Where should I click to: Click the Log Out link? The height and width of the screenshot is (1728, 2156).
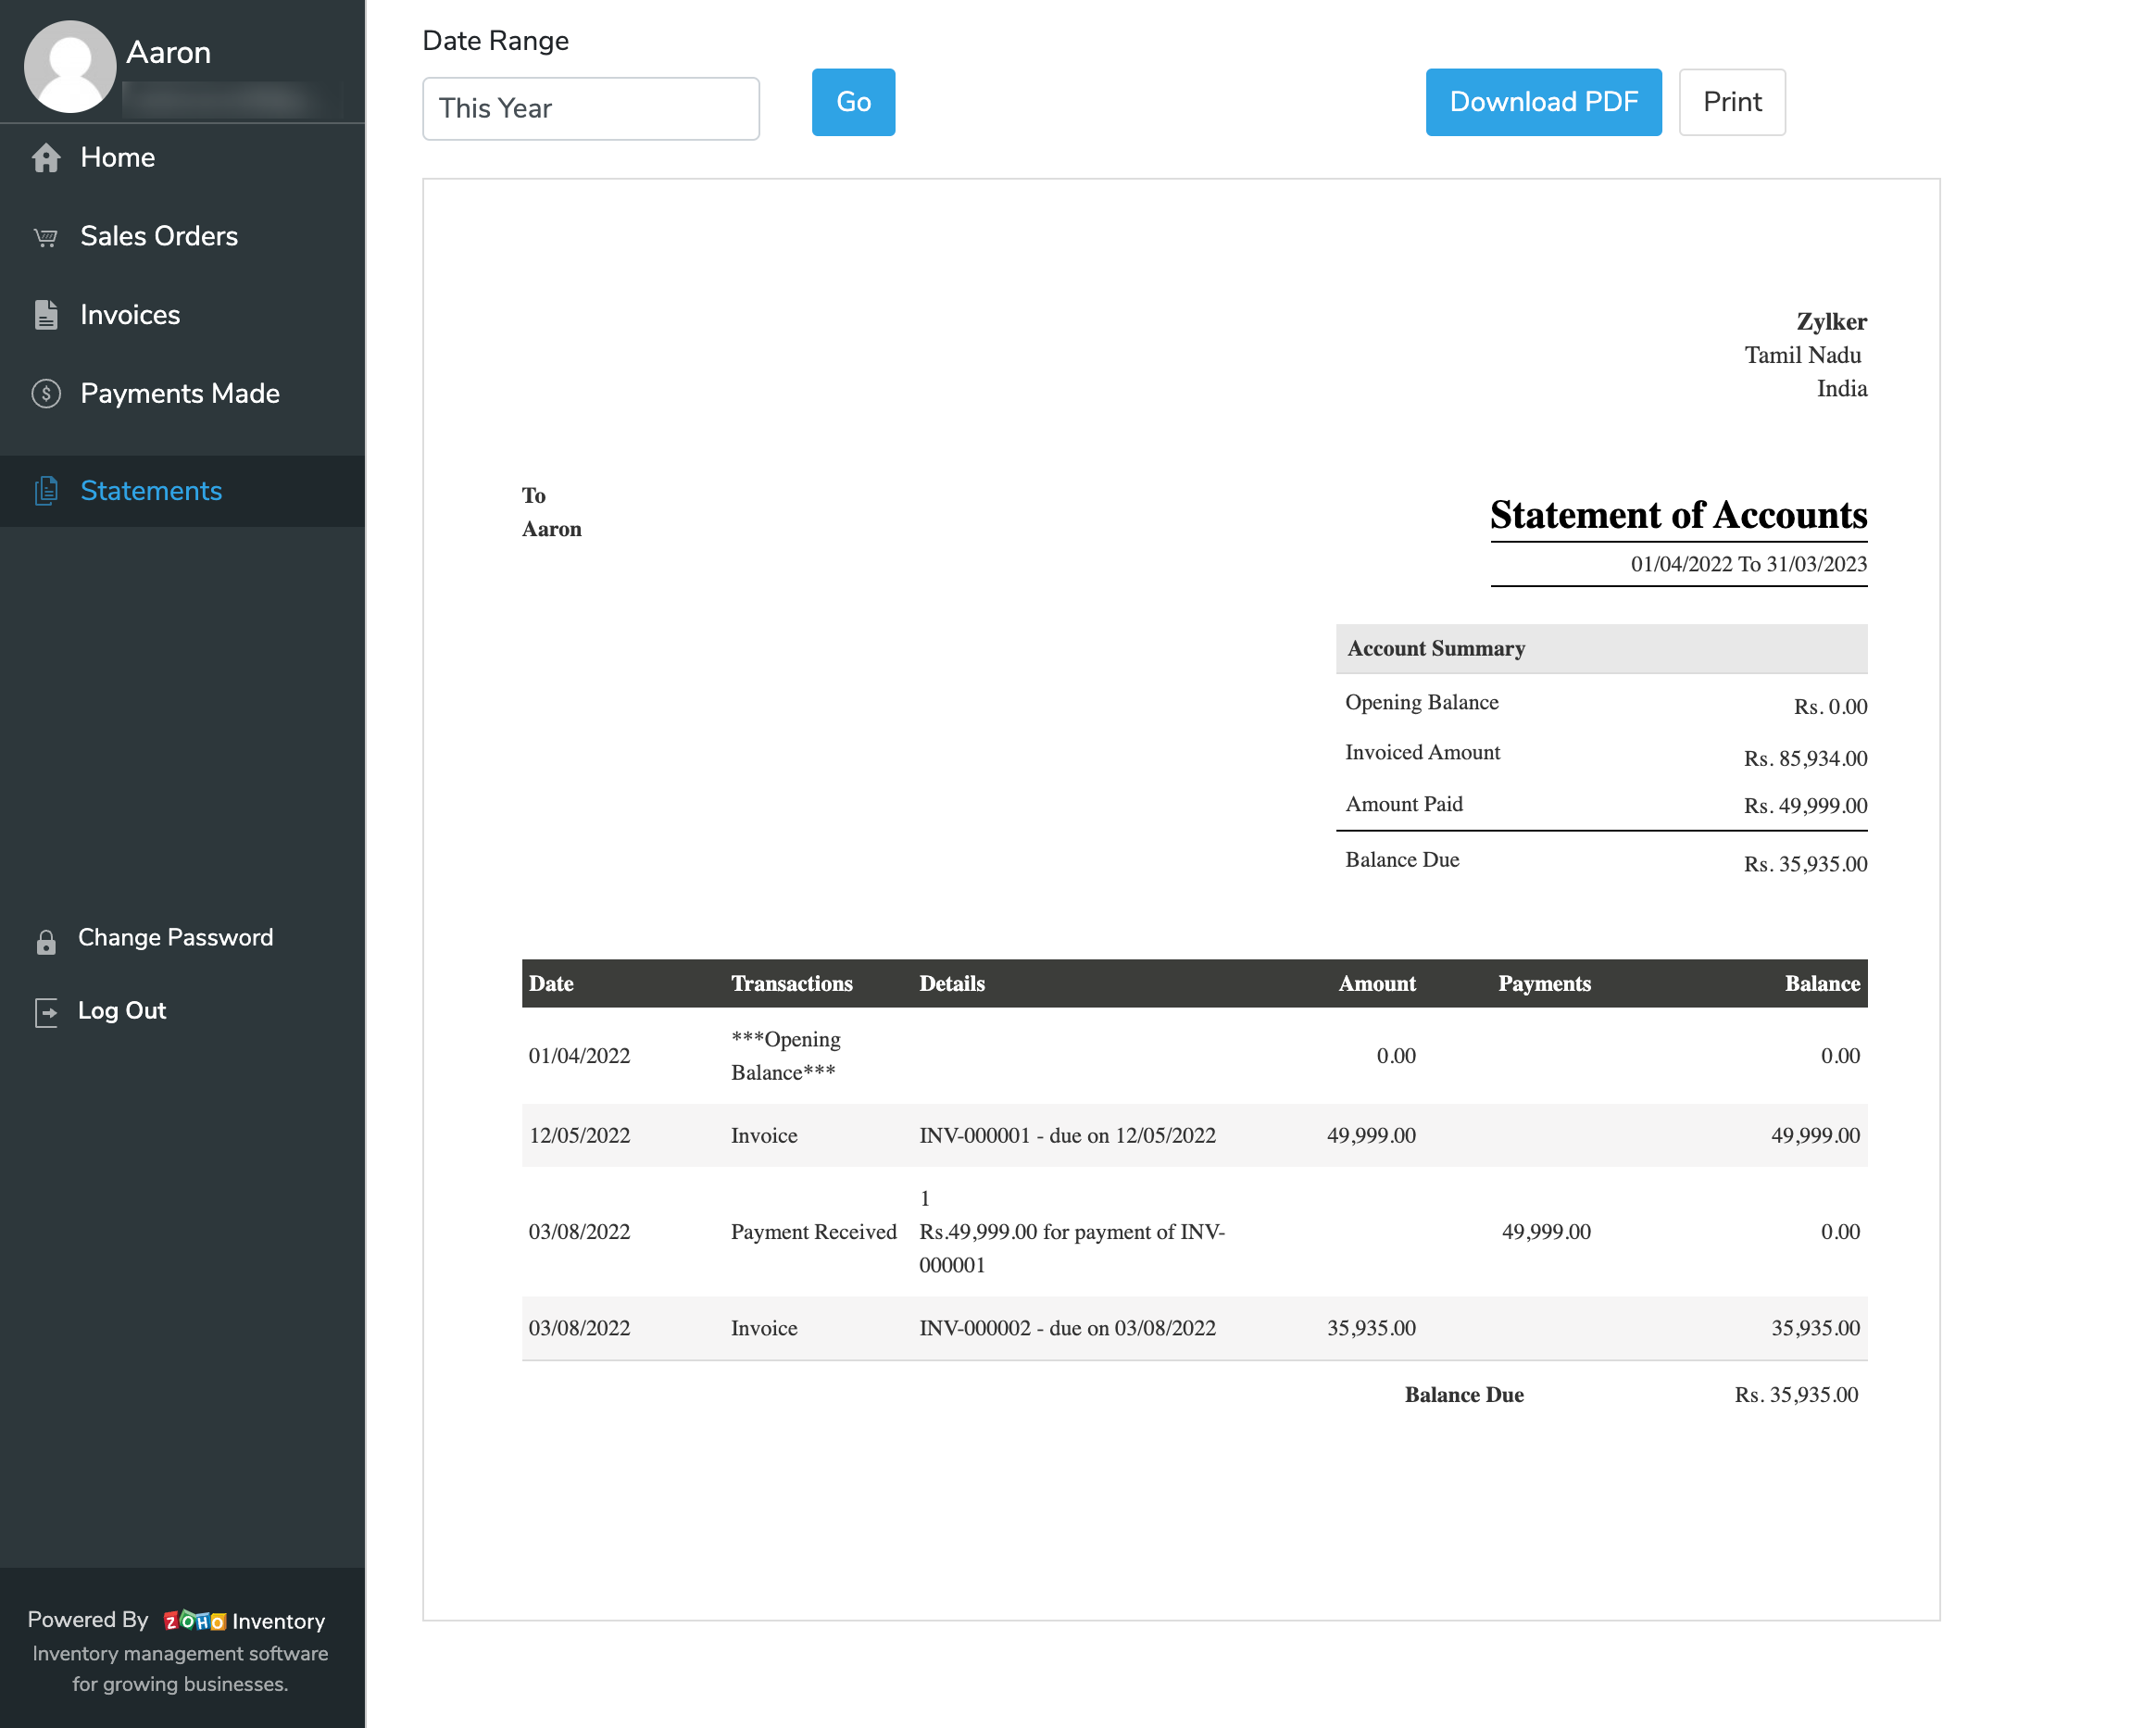(x=122, y=1011)
